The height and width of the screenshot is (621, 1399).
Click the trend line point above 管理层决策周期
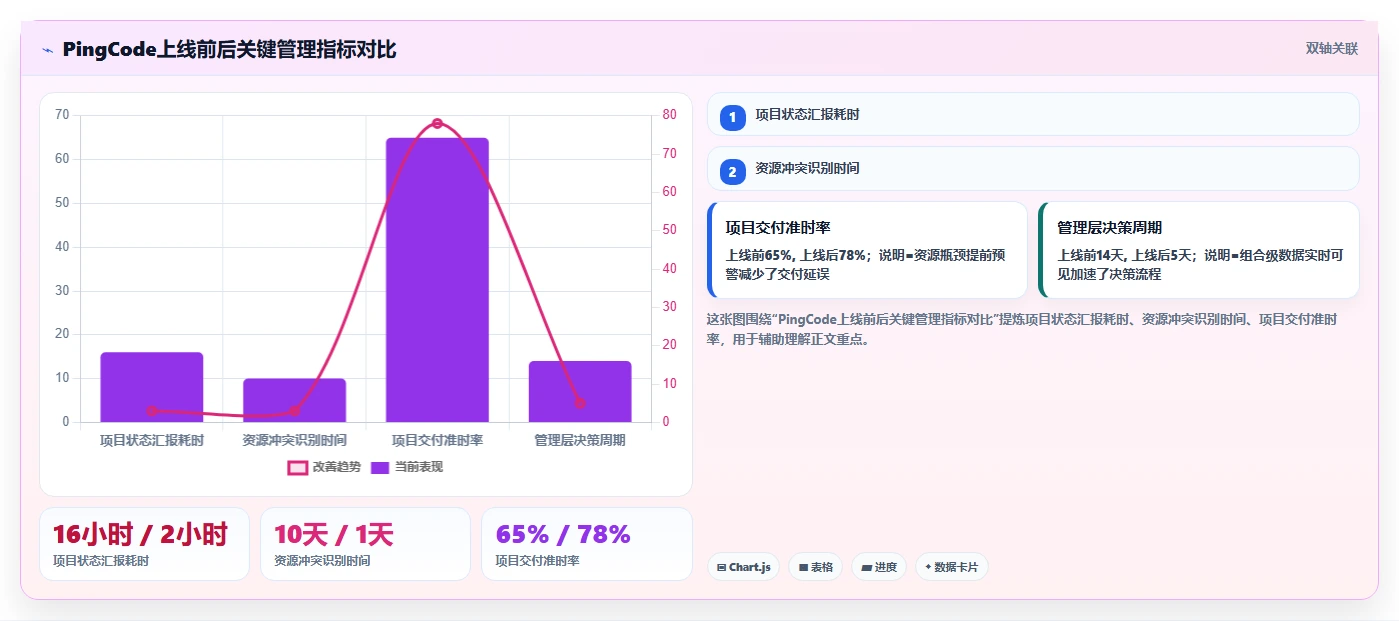click(x=580, y=403)
